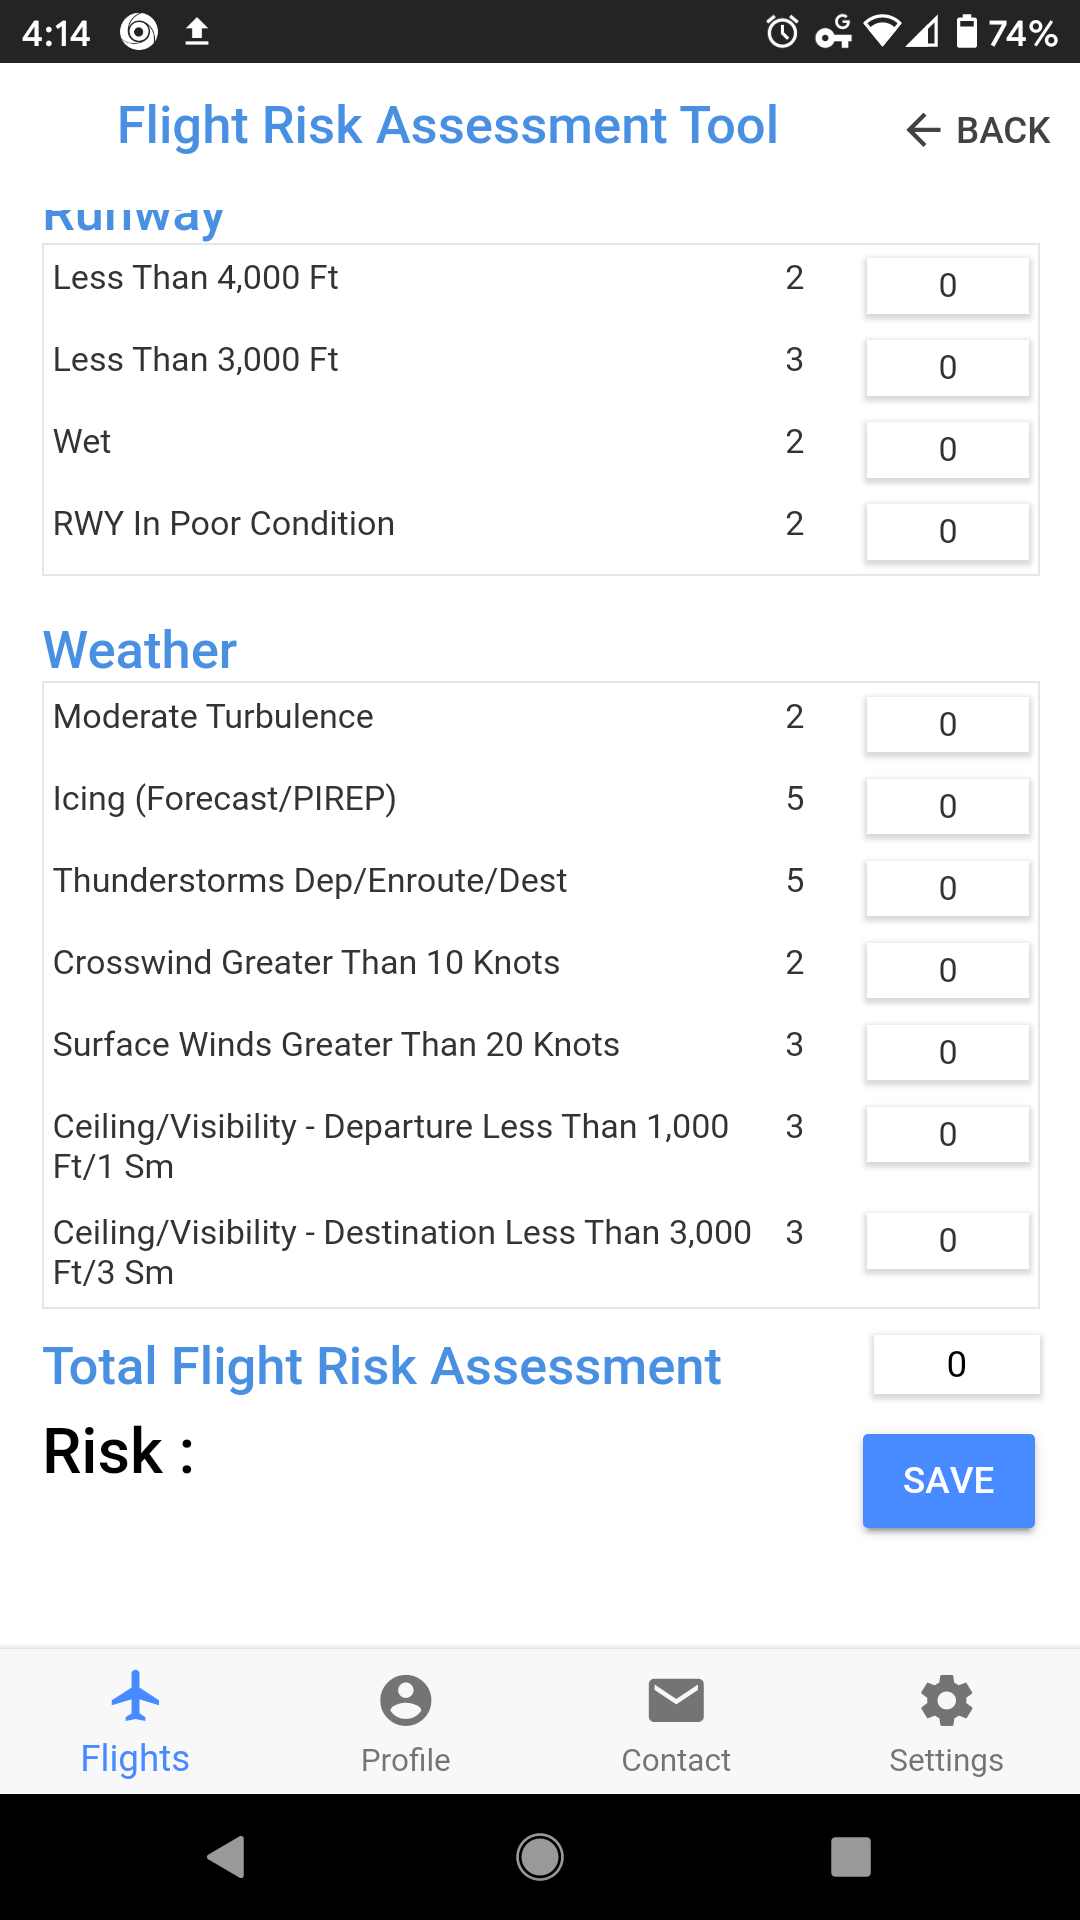This screenshot has width=1080, height=1920.
Task: Select the Less Than 4,000 Ft score field
Action: (x=948, y=286)
